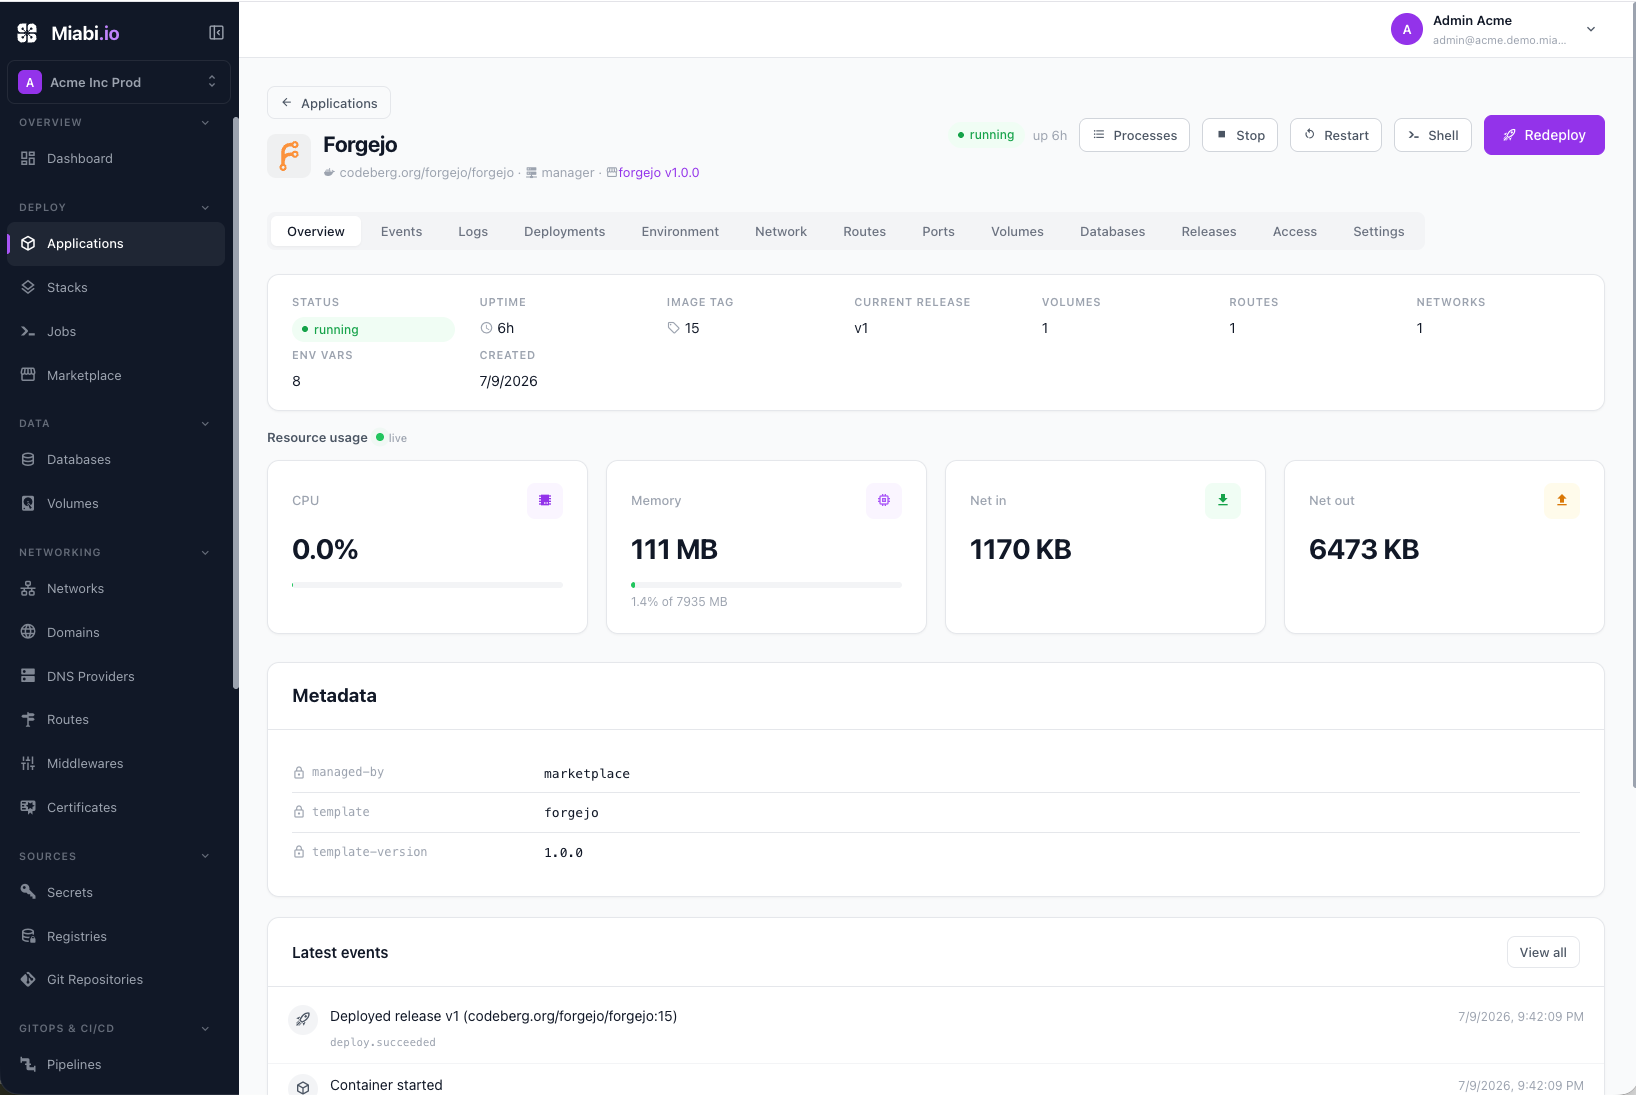The image size is (1636, 1095).
Task: Open the forgejo v1.0.0 template link
Action: [x=653, y=172]
